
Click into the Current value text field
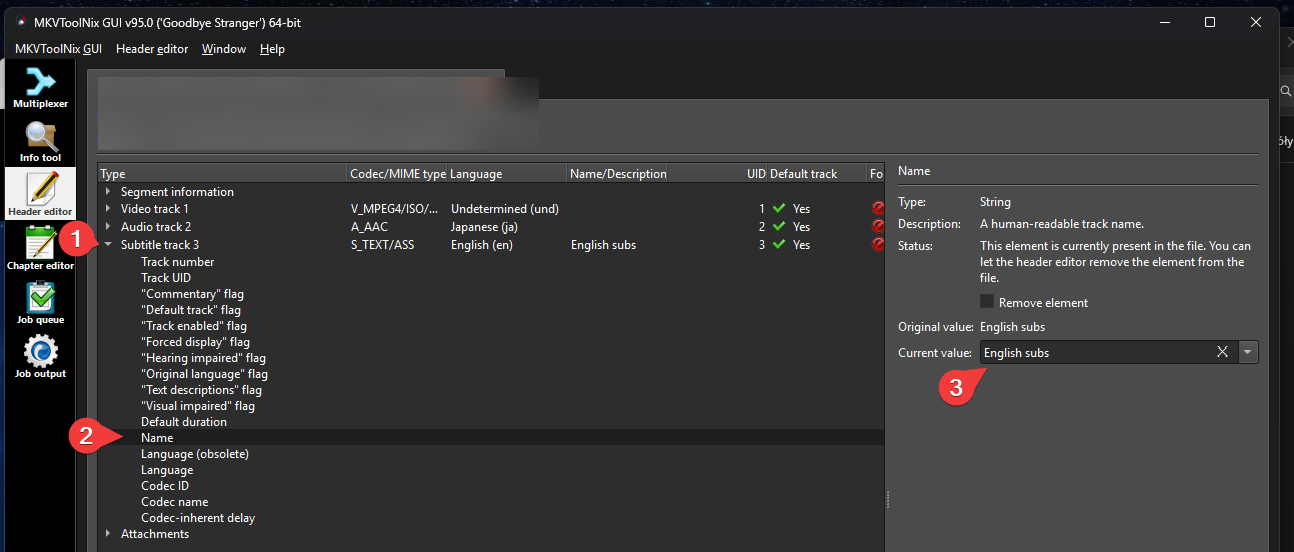(1090, 352)
